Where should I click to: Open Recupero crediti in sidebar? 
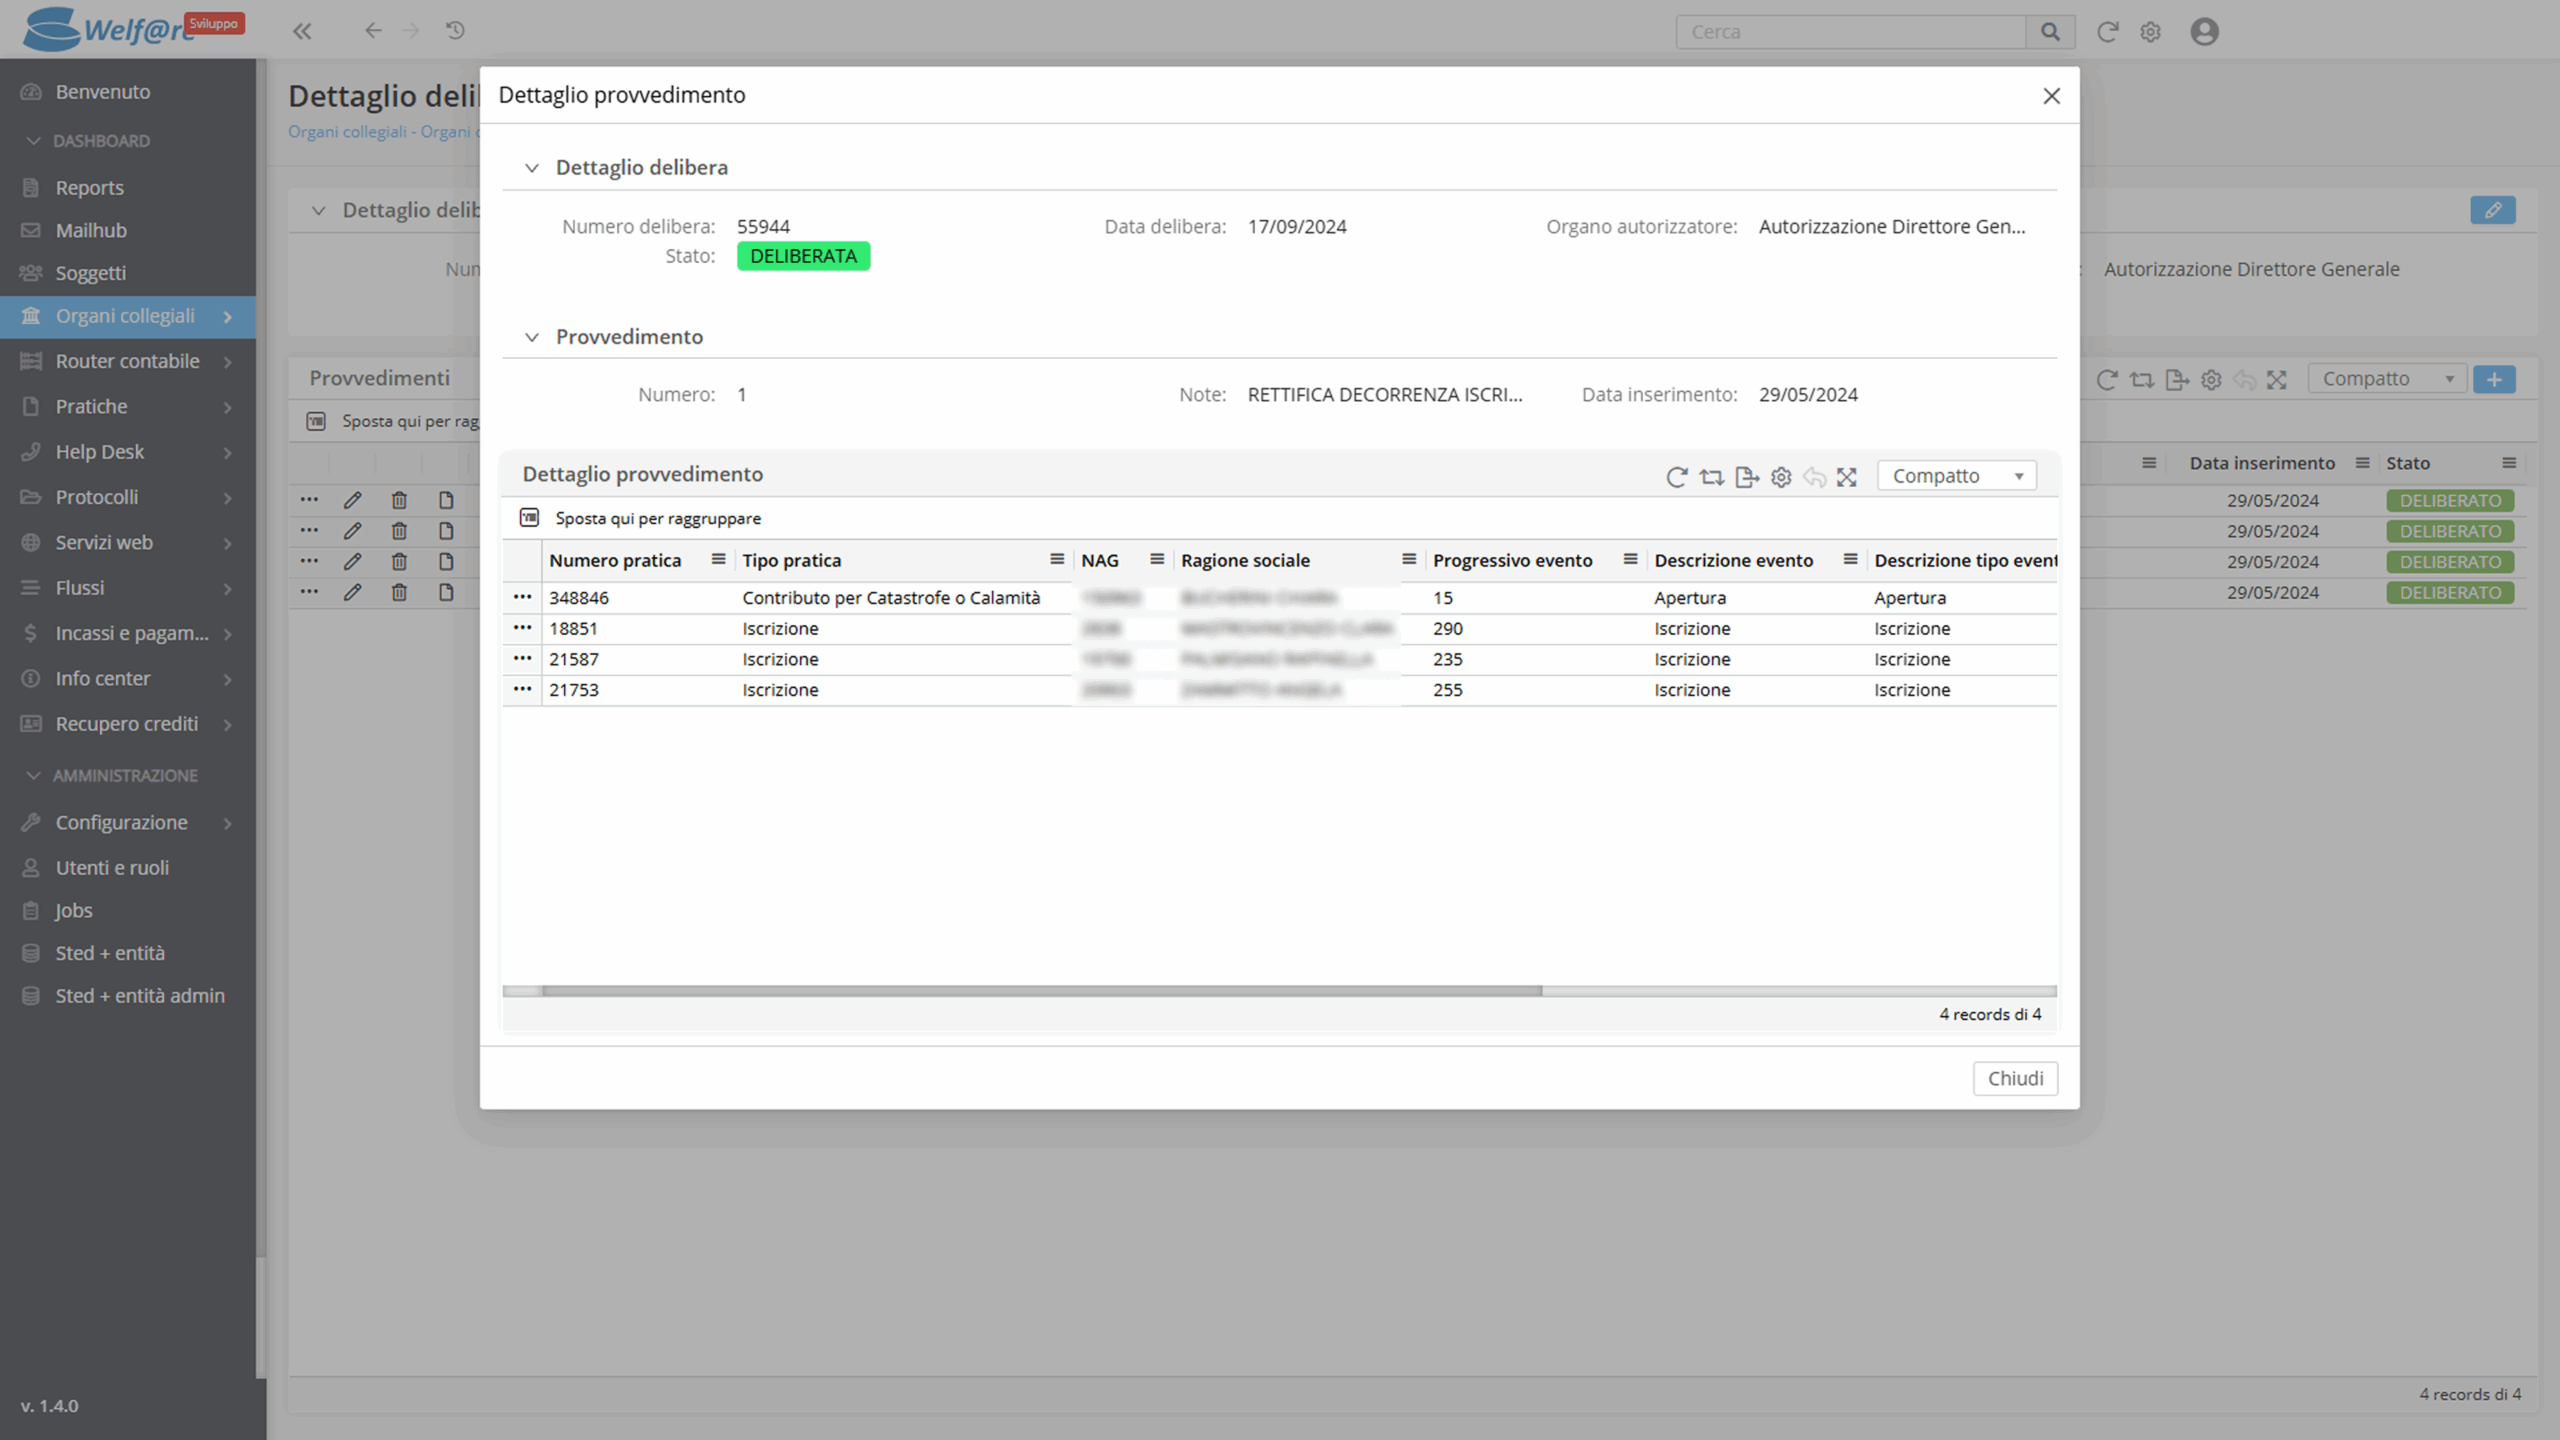128,724
